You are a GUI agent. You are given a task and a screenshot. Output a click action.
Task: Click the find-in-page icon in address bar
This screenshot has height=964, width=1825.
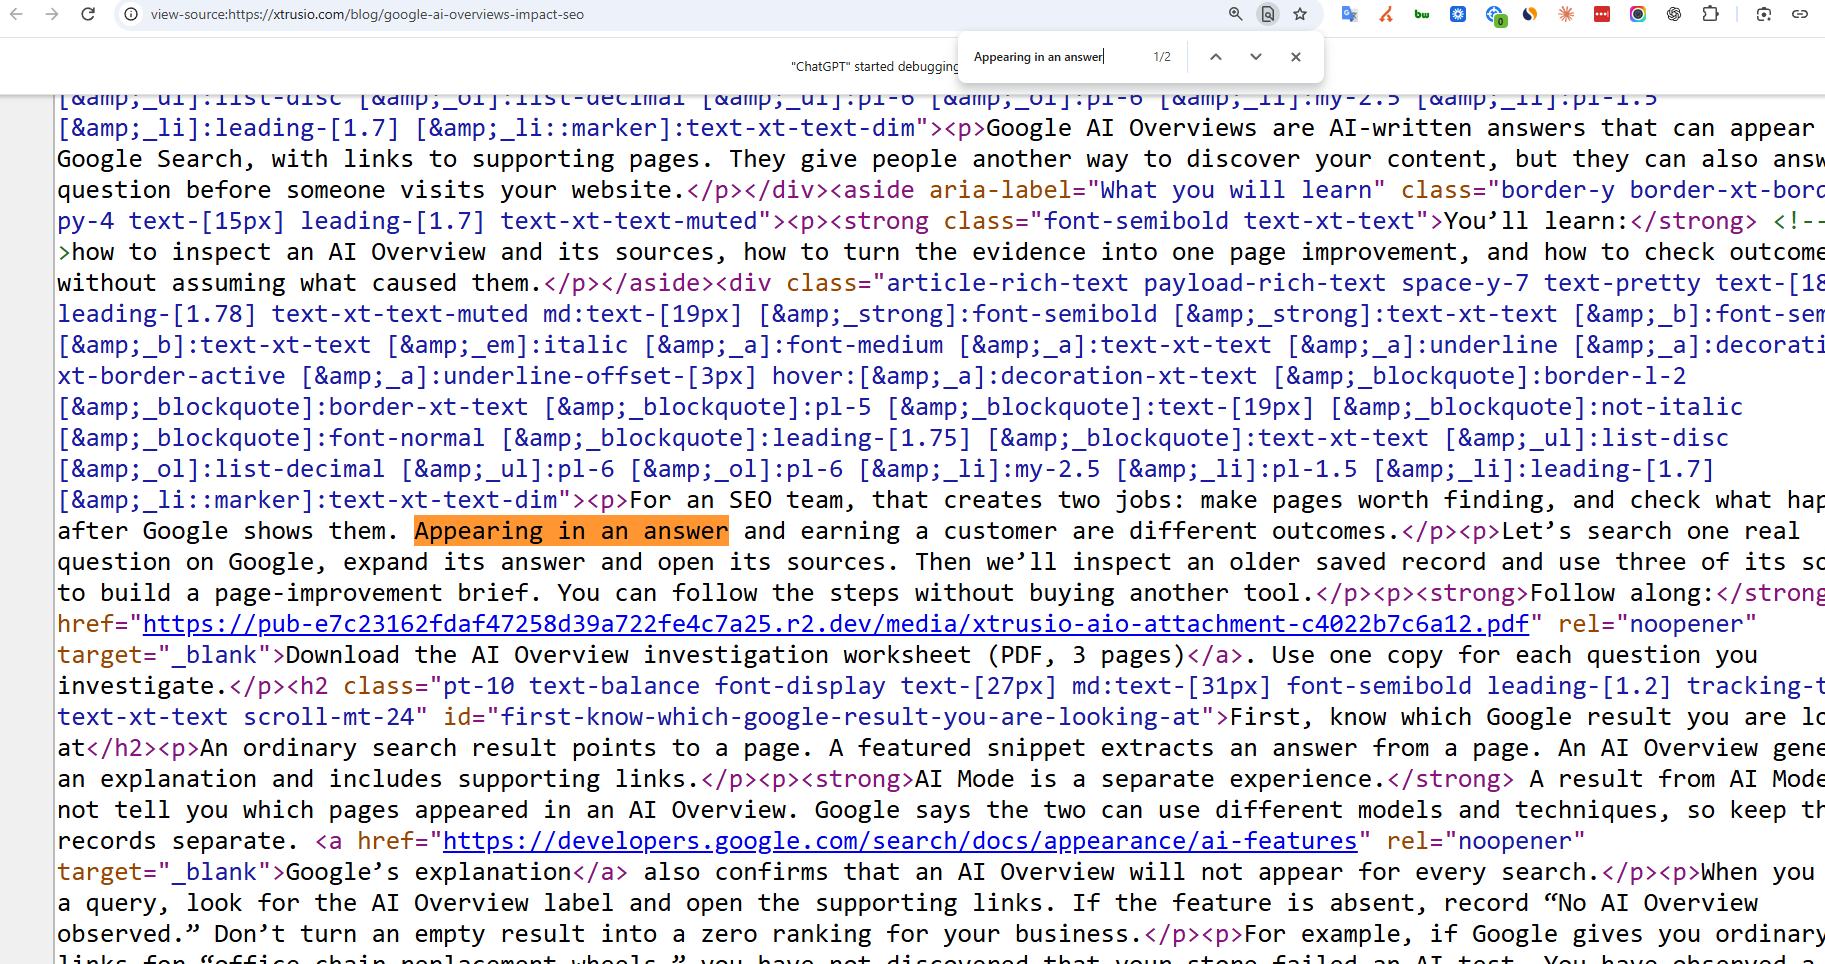point(1268,14)
